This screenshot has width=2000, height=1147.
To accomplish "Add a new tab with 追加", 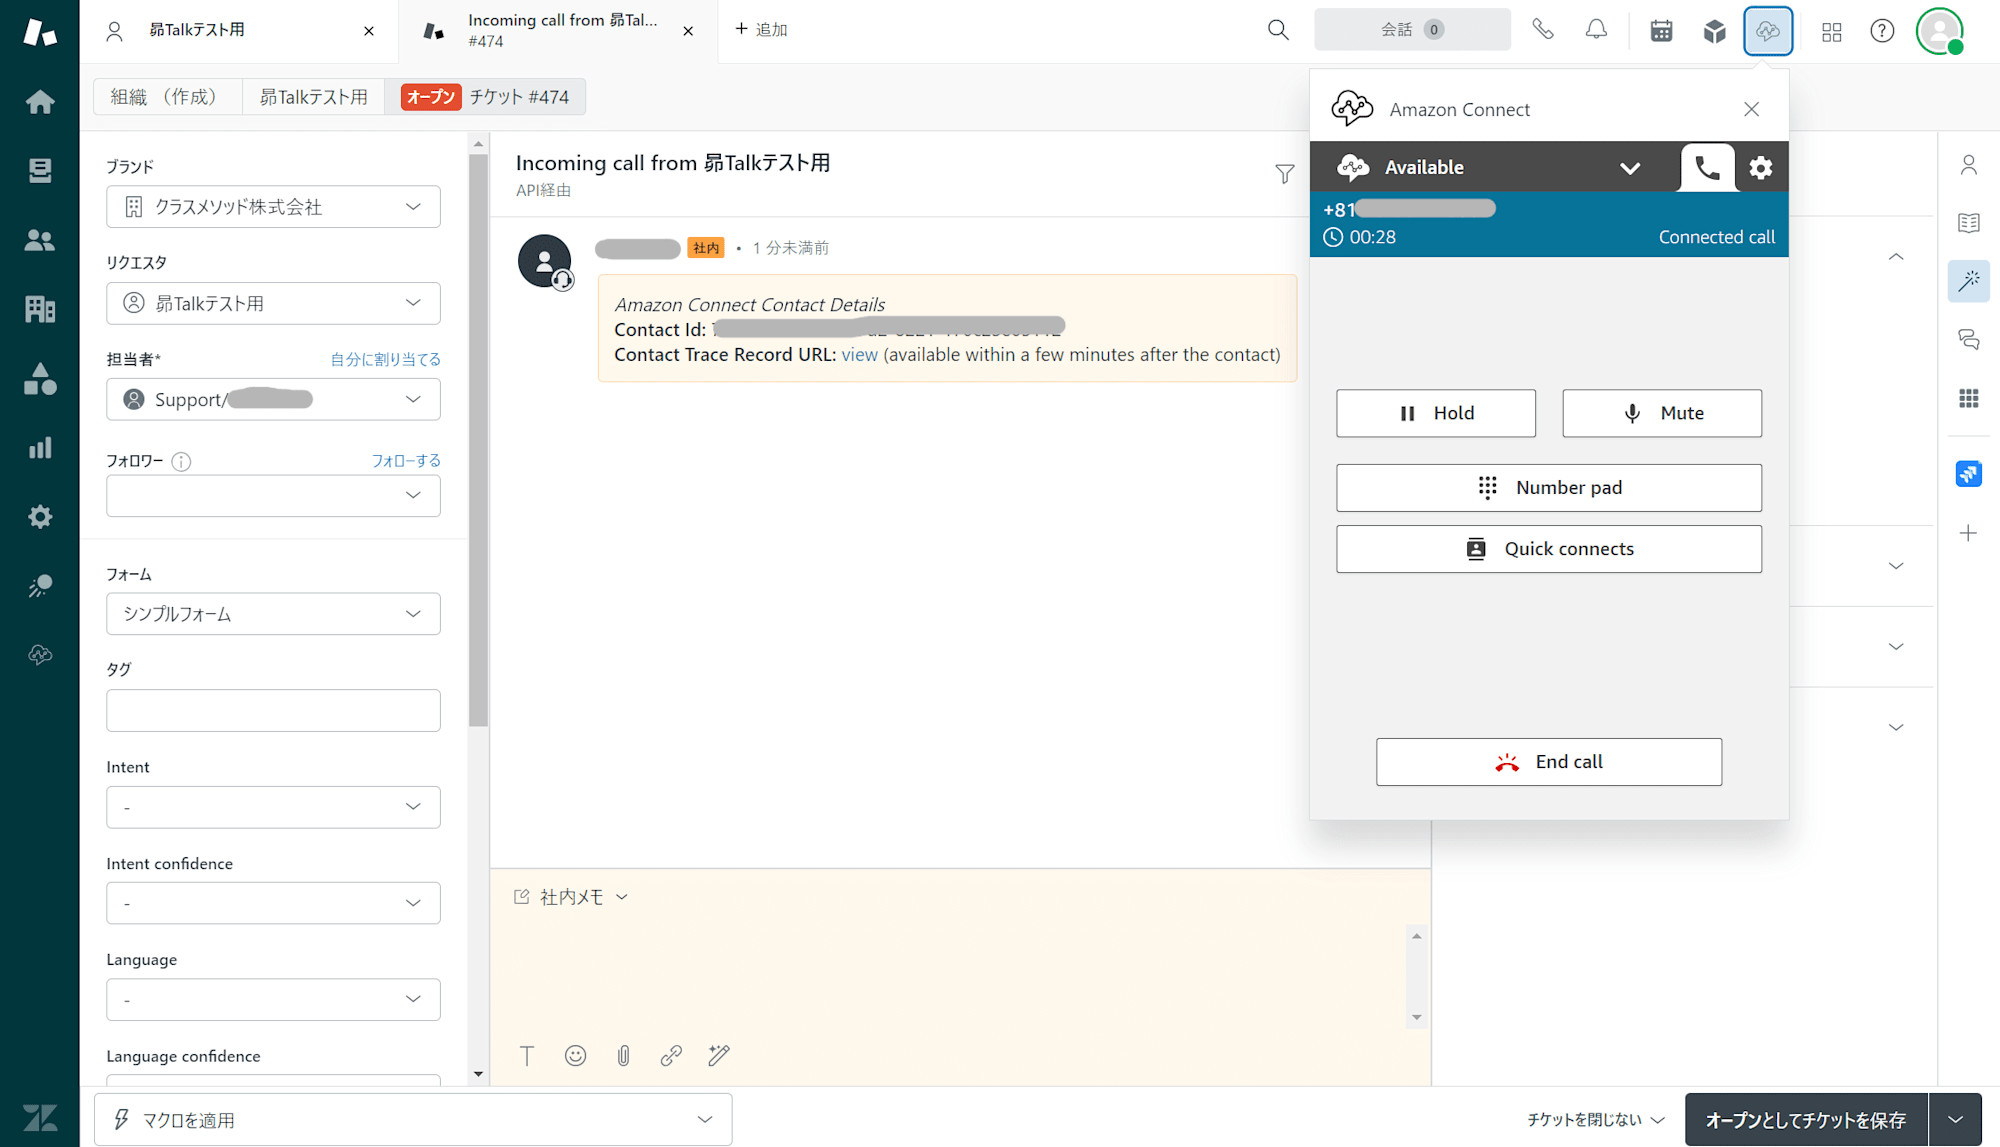I will coord(761,30).
